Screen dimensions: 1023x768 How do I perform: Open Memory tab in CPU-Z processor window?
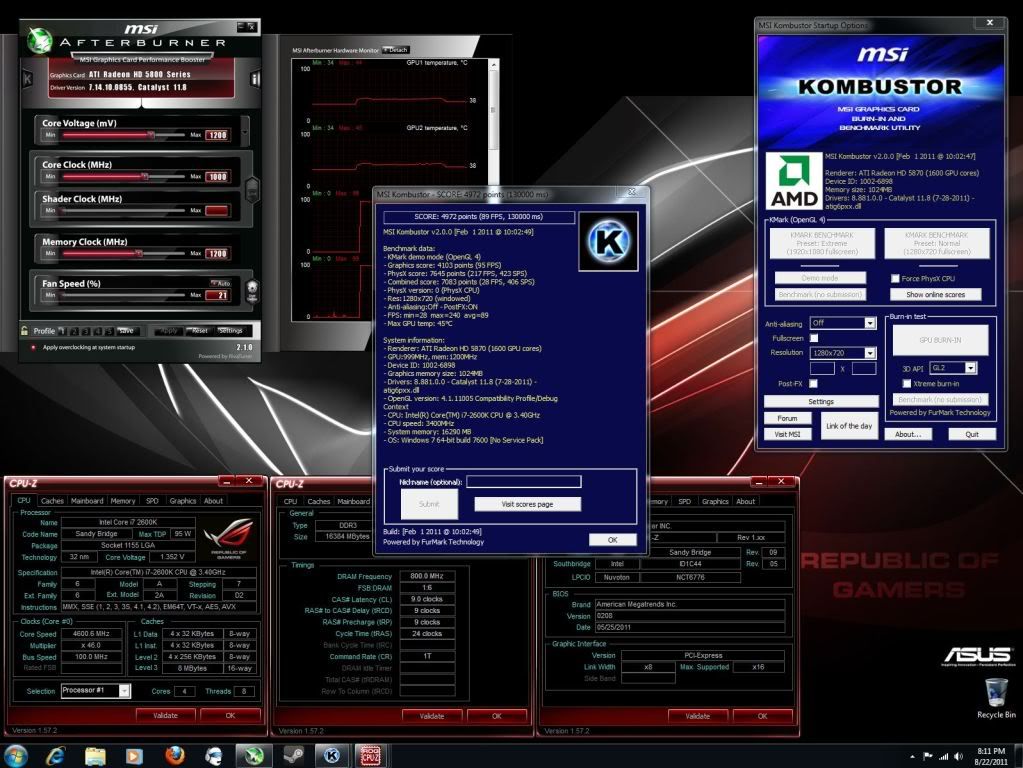[x=123, y=501]
